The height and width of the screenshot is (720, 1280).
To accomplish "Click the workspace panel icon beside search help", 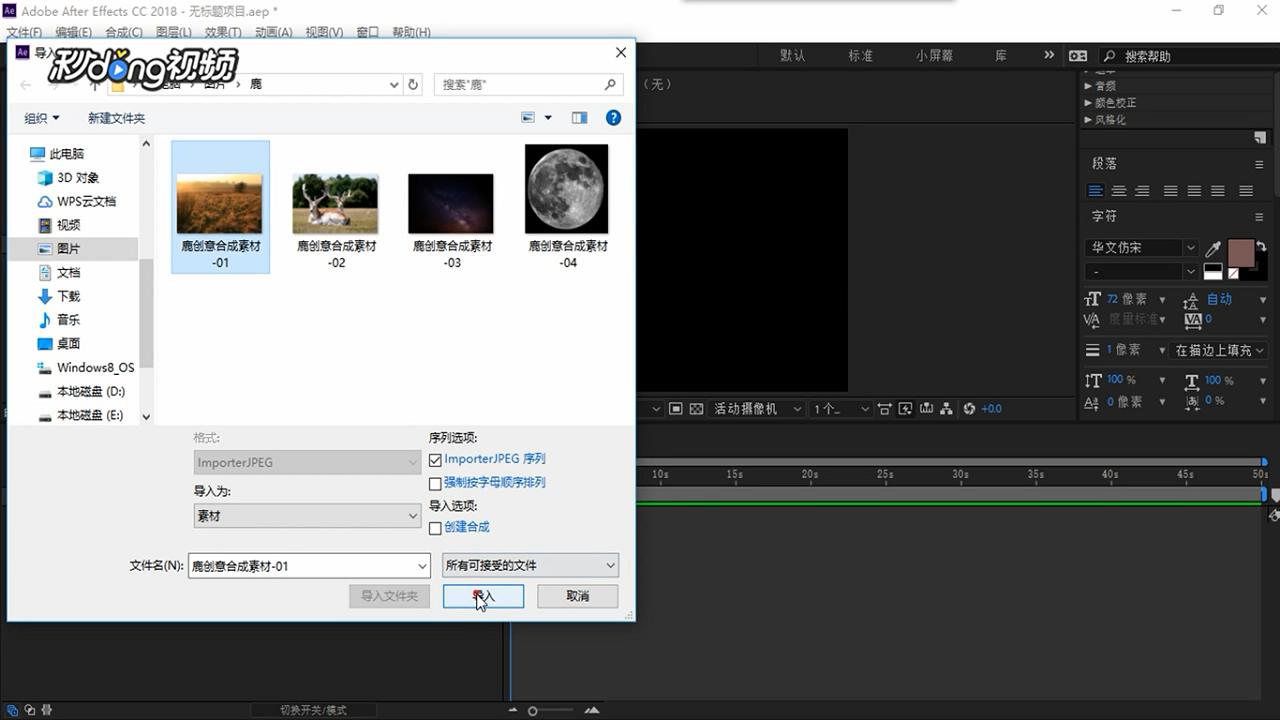I will 1078,56.
